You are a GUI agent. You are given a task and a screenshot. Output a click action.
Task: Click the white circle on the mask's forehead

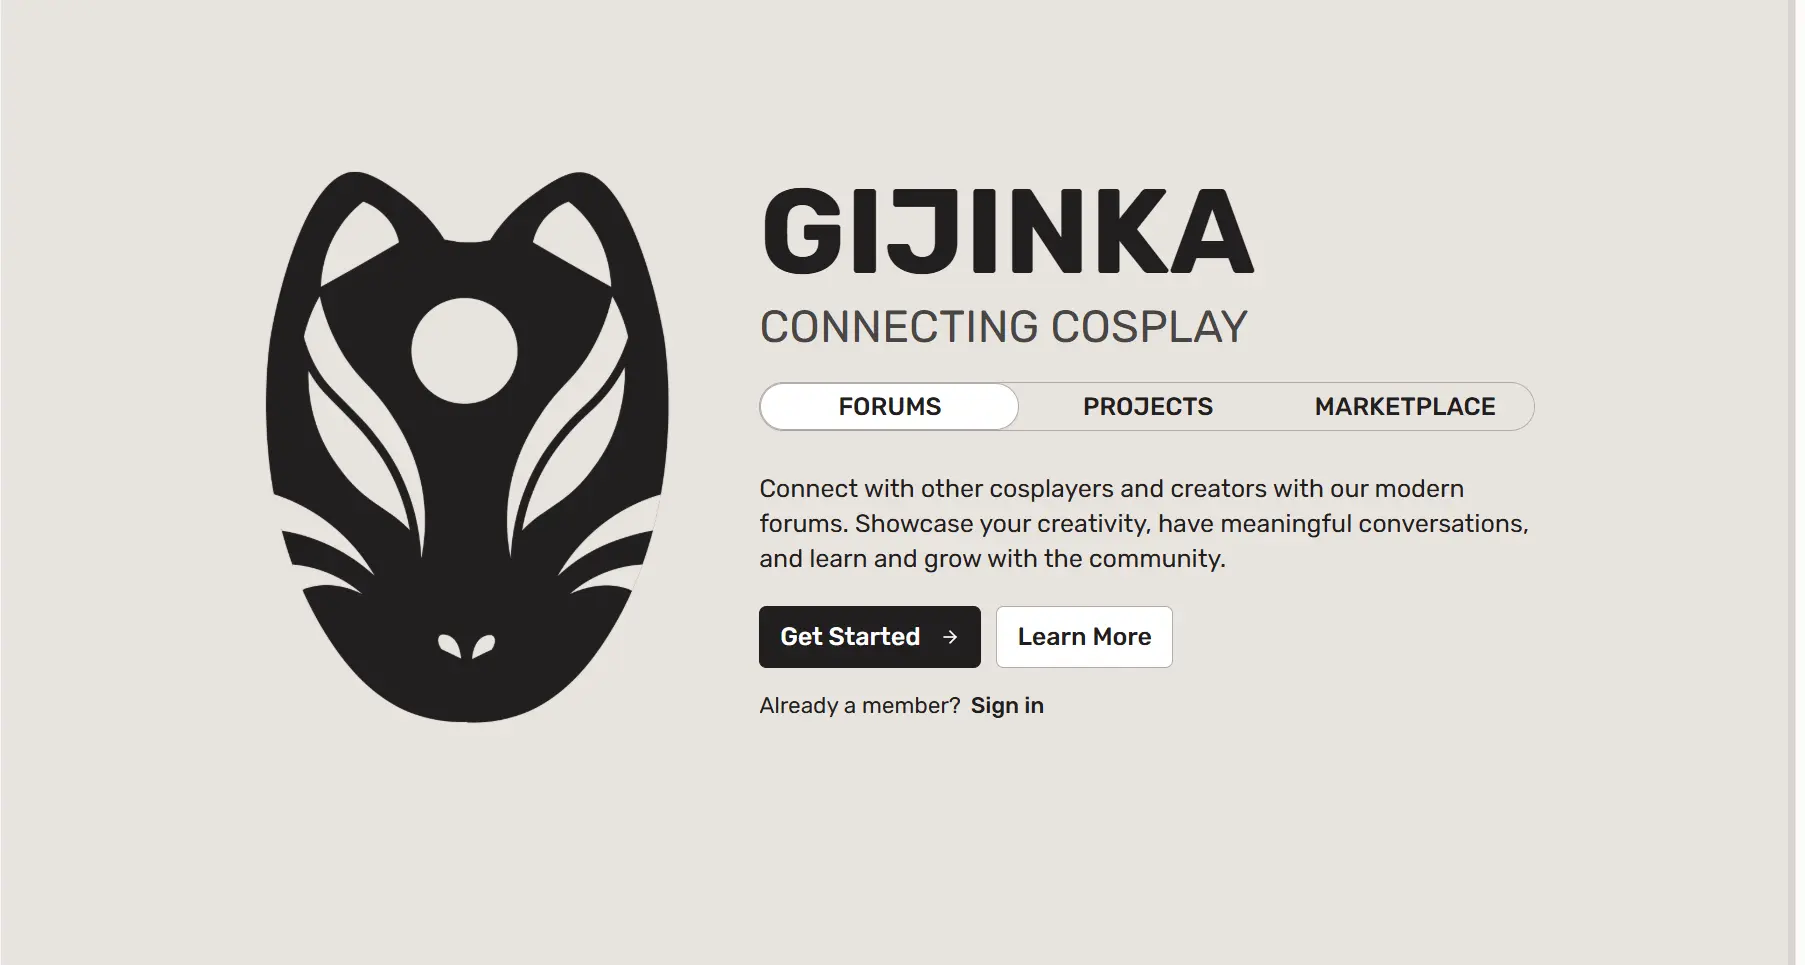464,350
